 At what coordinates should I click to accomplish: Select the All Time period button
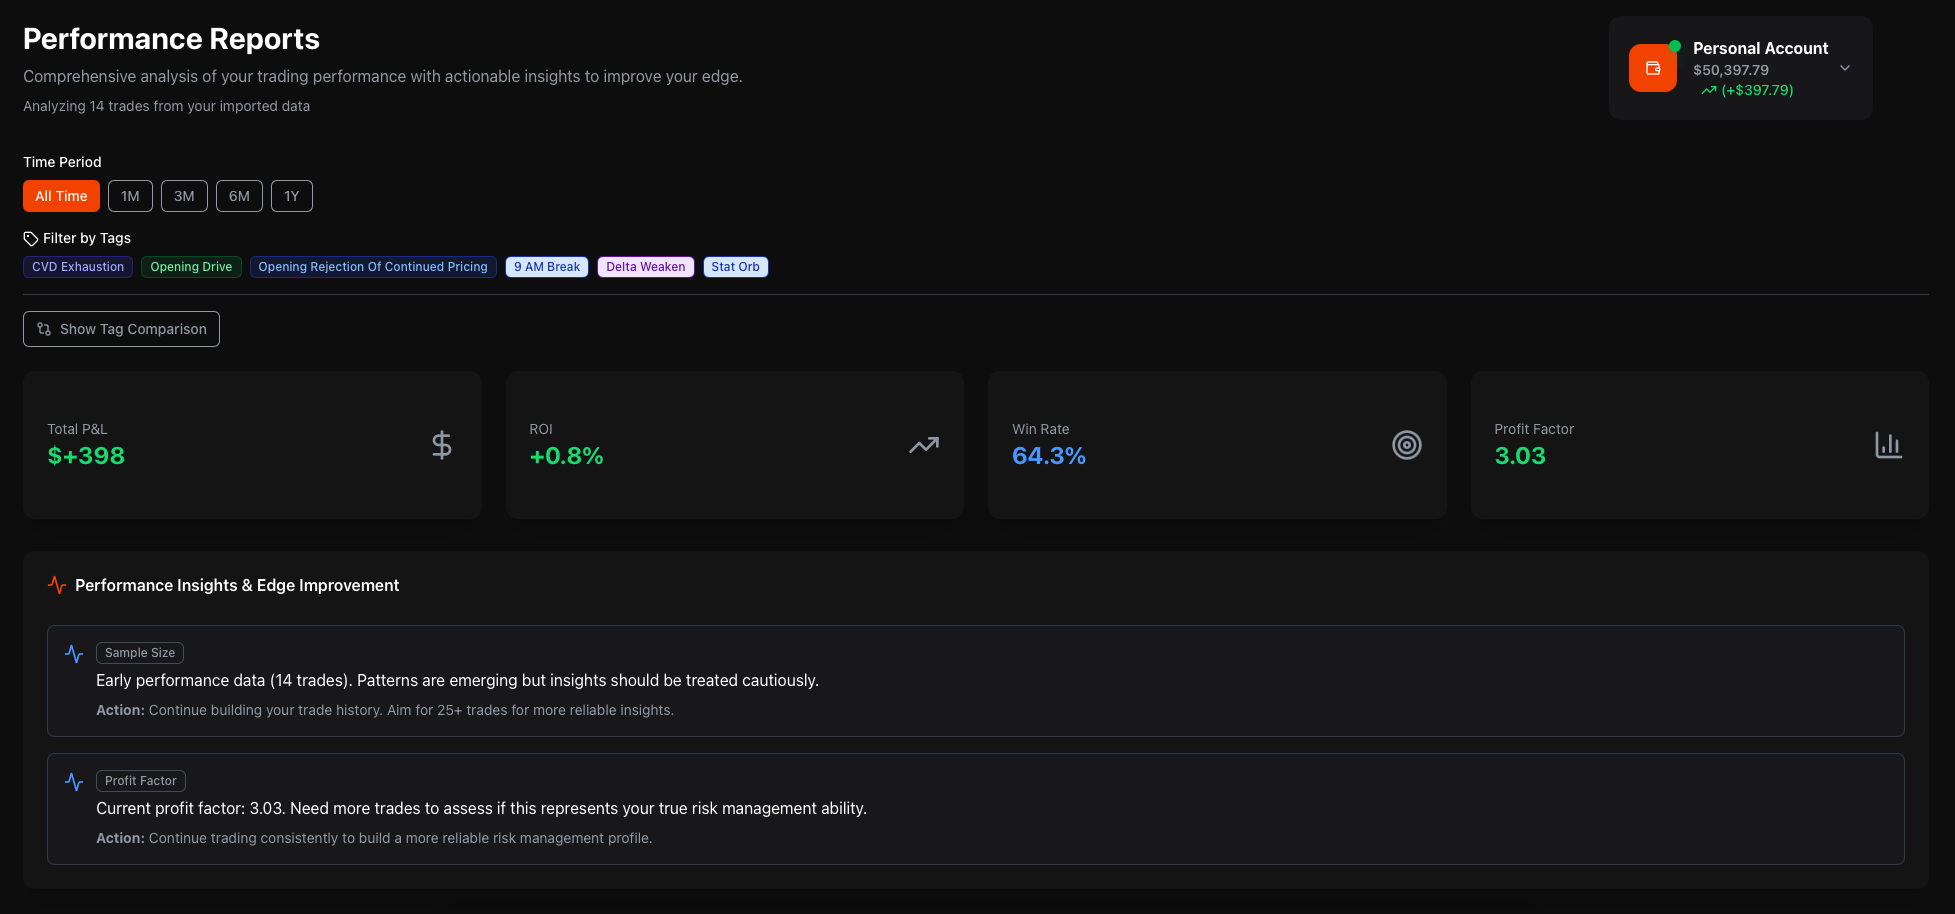coord(61,196)
